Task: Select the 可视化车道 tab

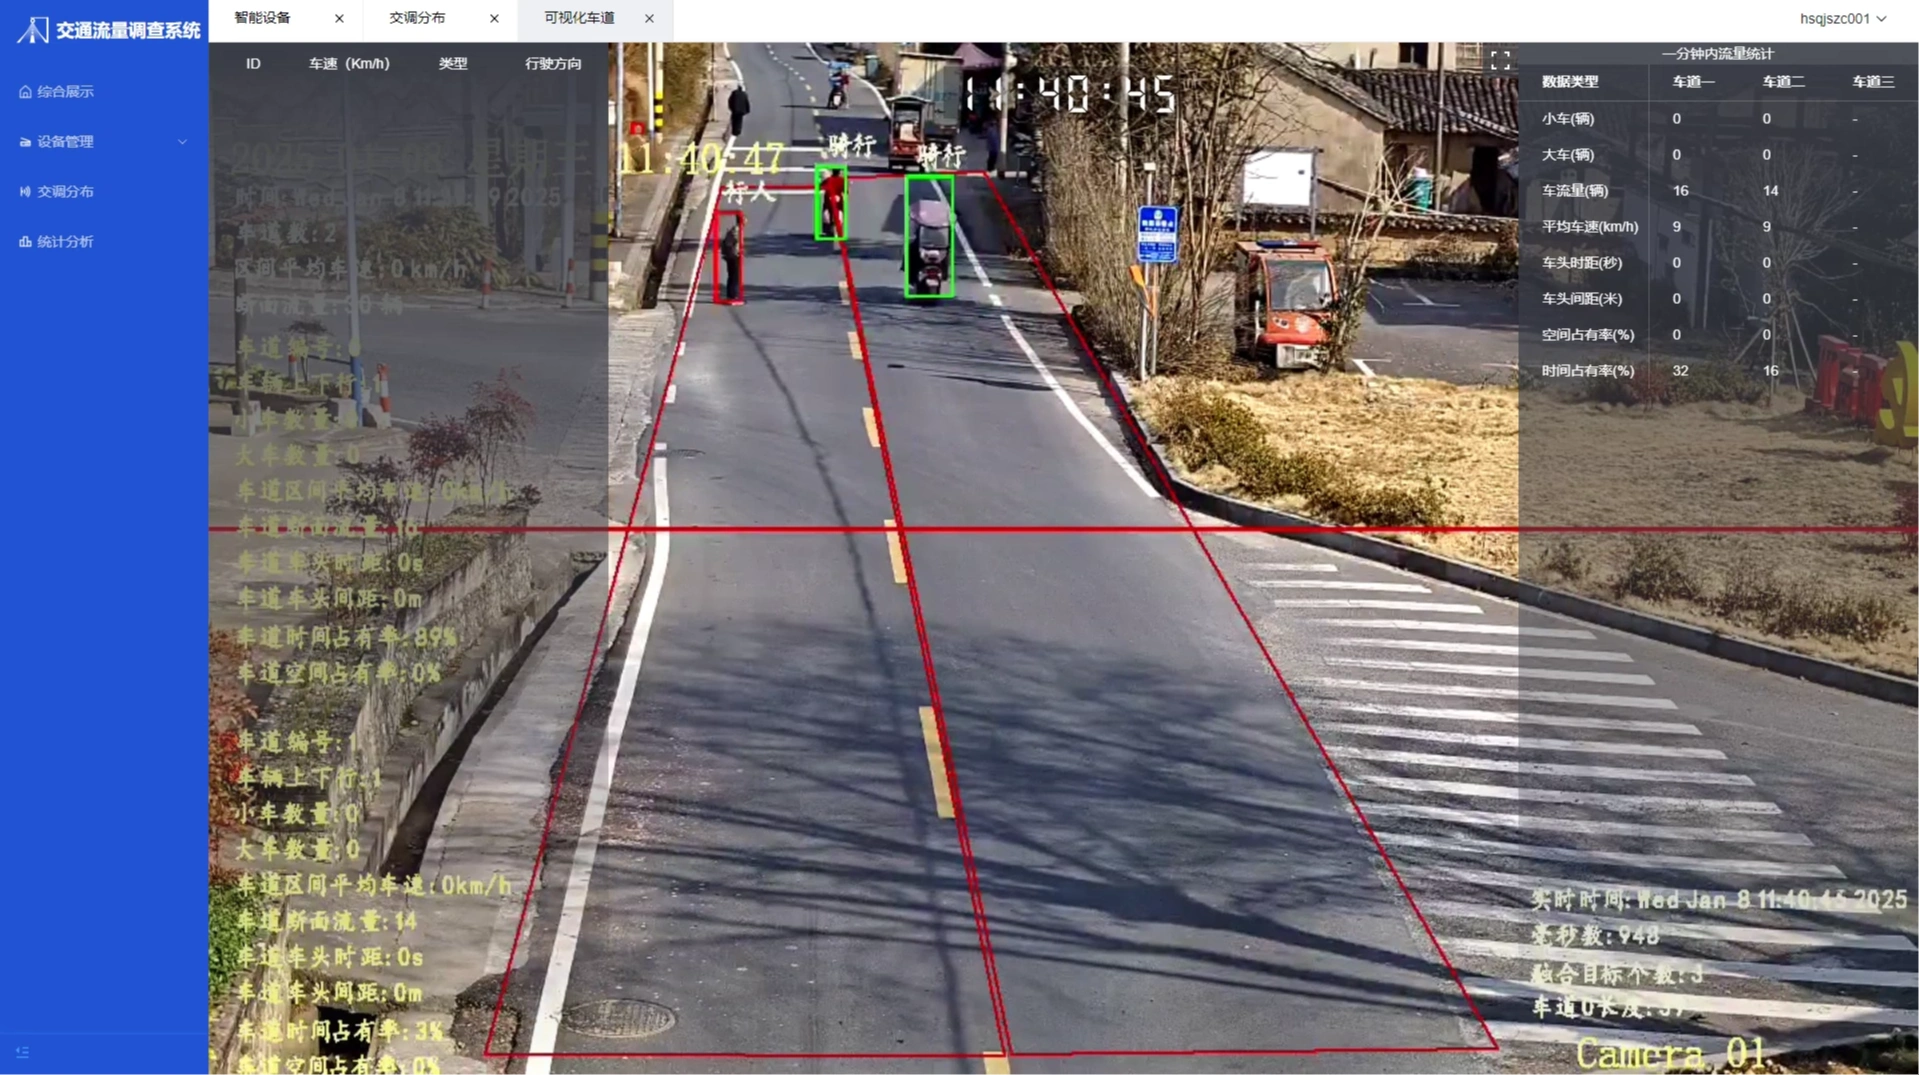Action: point(579,18)
